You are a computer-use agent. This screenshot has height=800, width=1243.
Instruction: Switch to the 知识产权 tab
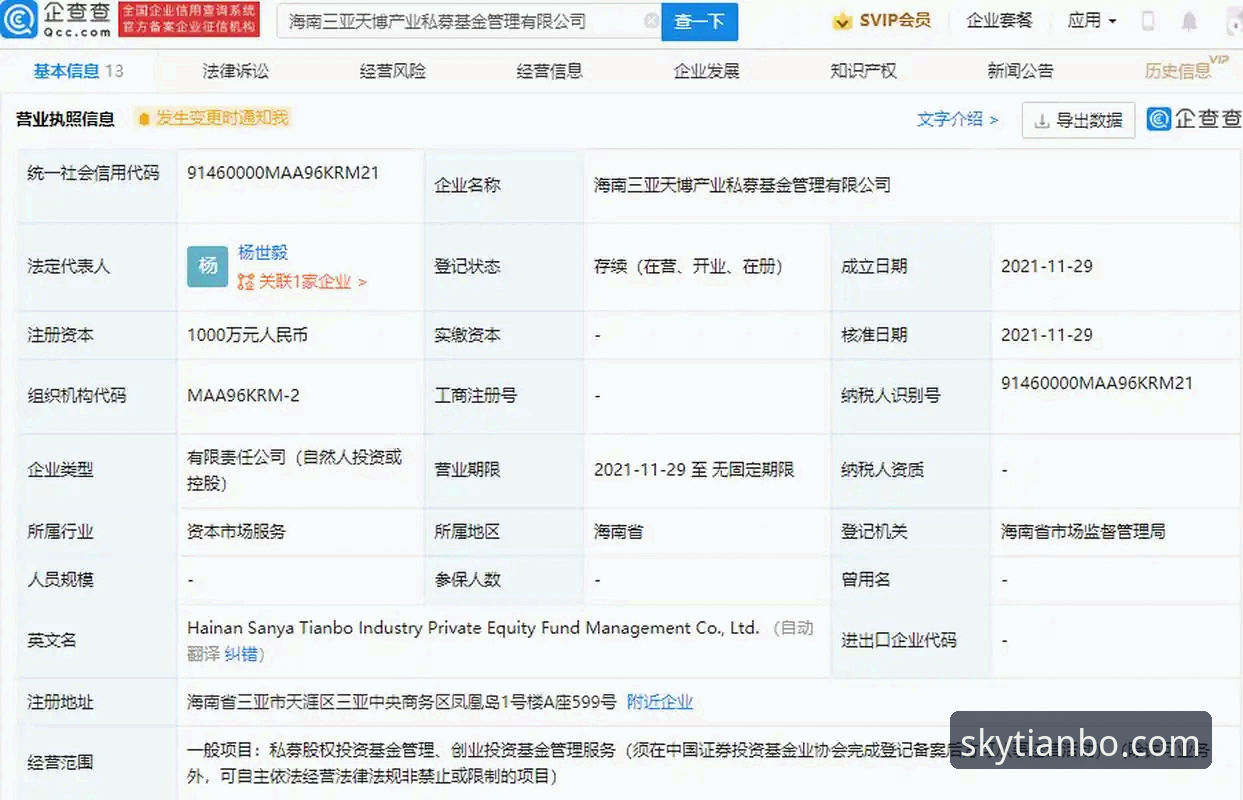click(x=864, y=71)
